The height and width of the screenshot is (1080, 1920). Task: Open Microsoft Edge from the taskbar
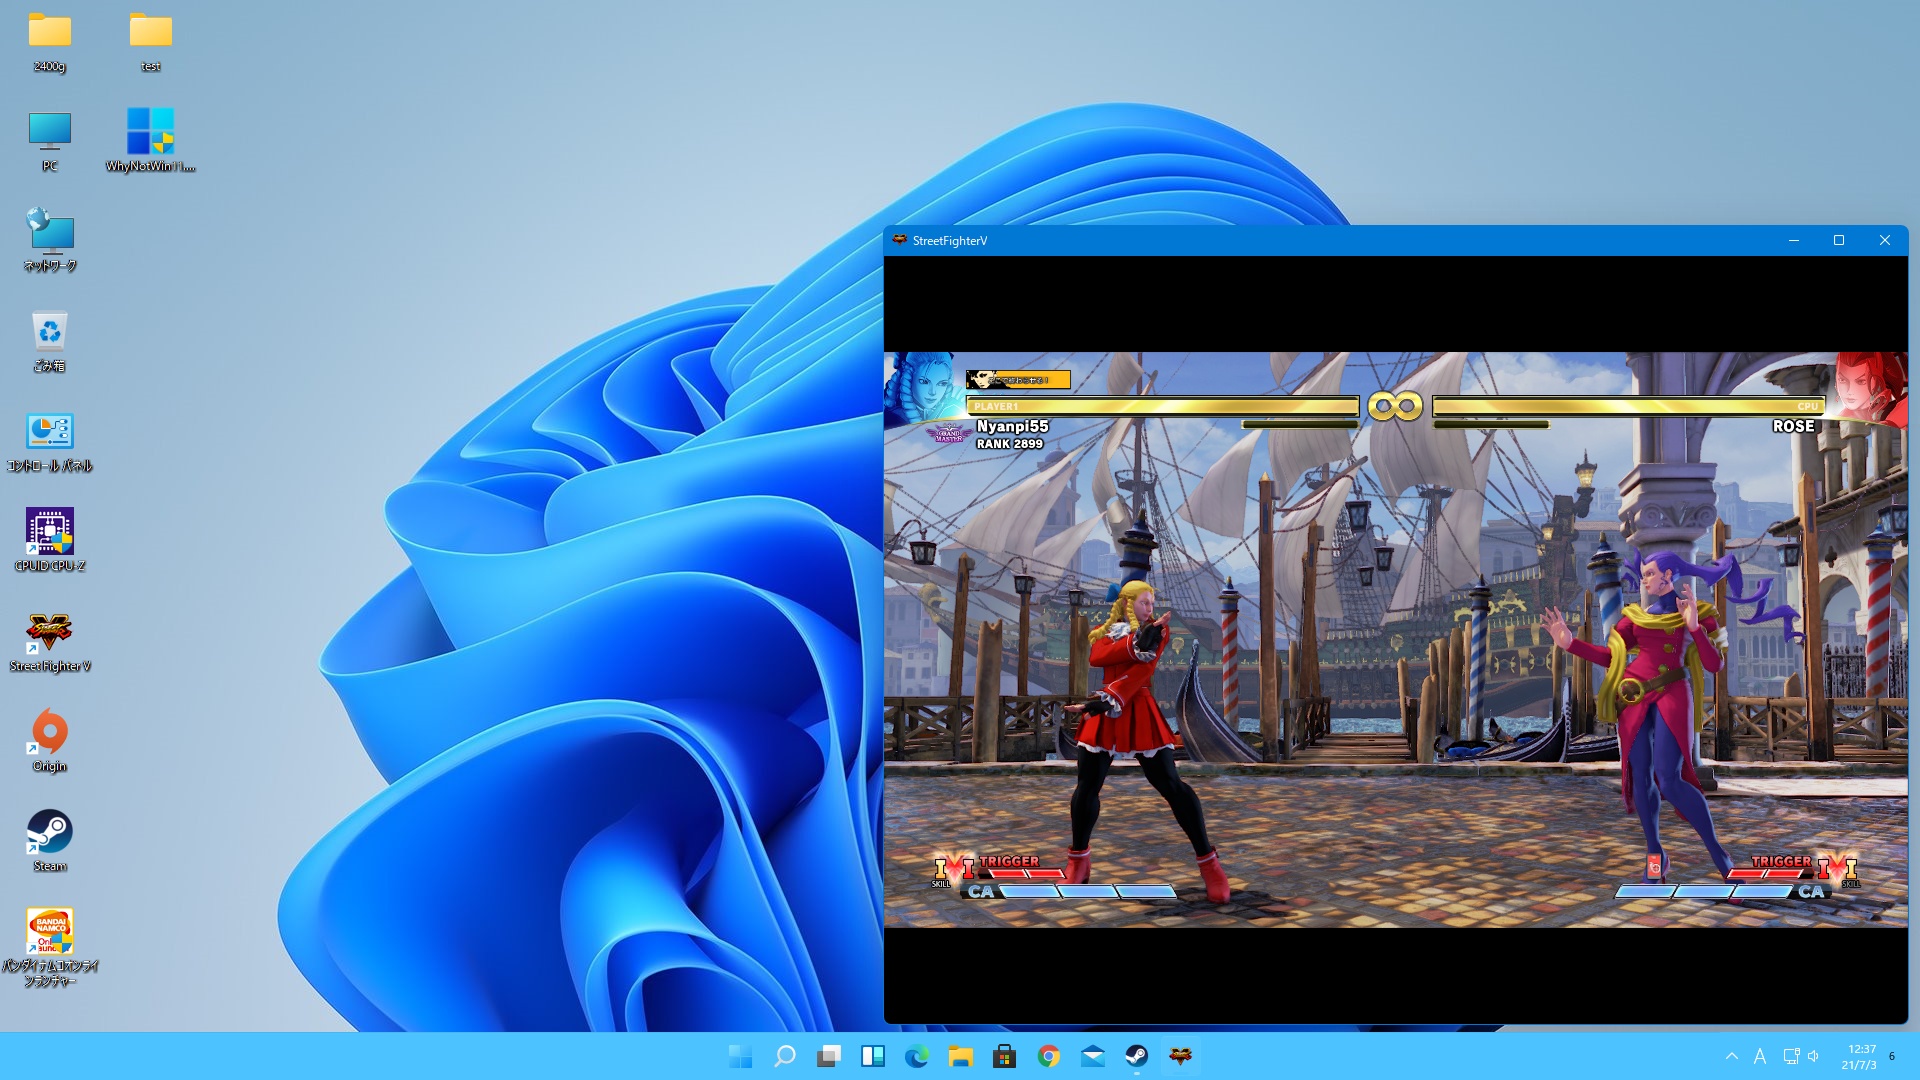point(919,1057)
